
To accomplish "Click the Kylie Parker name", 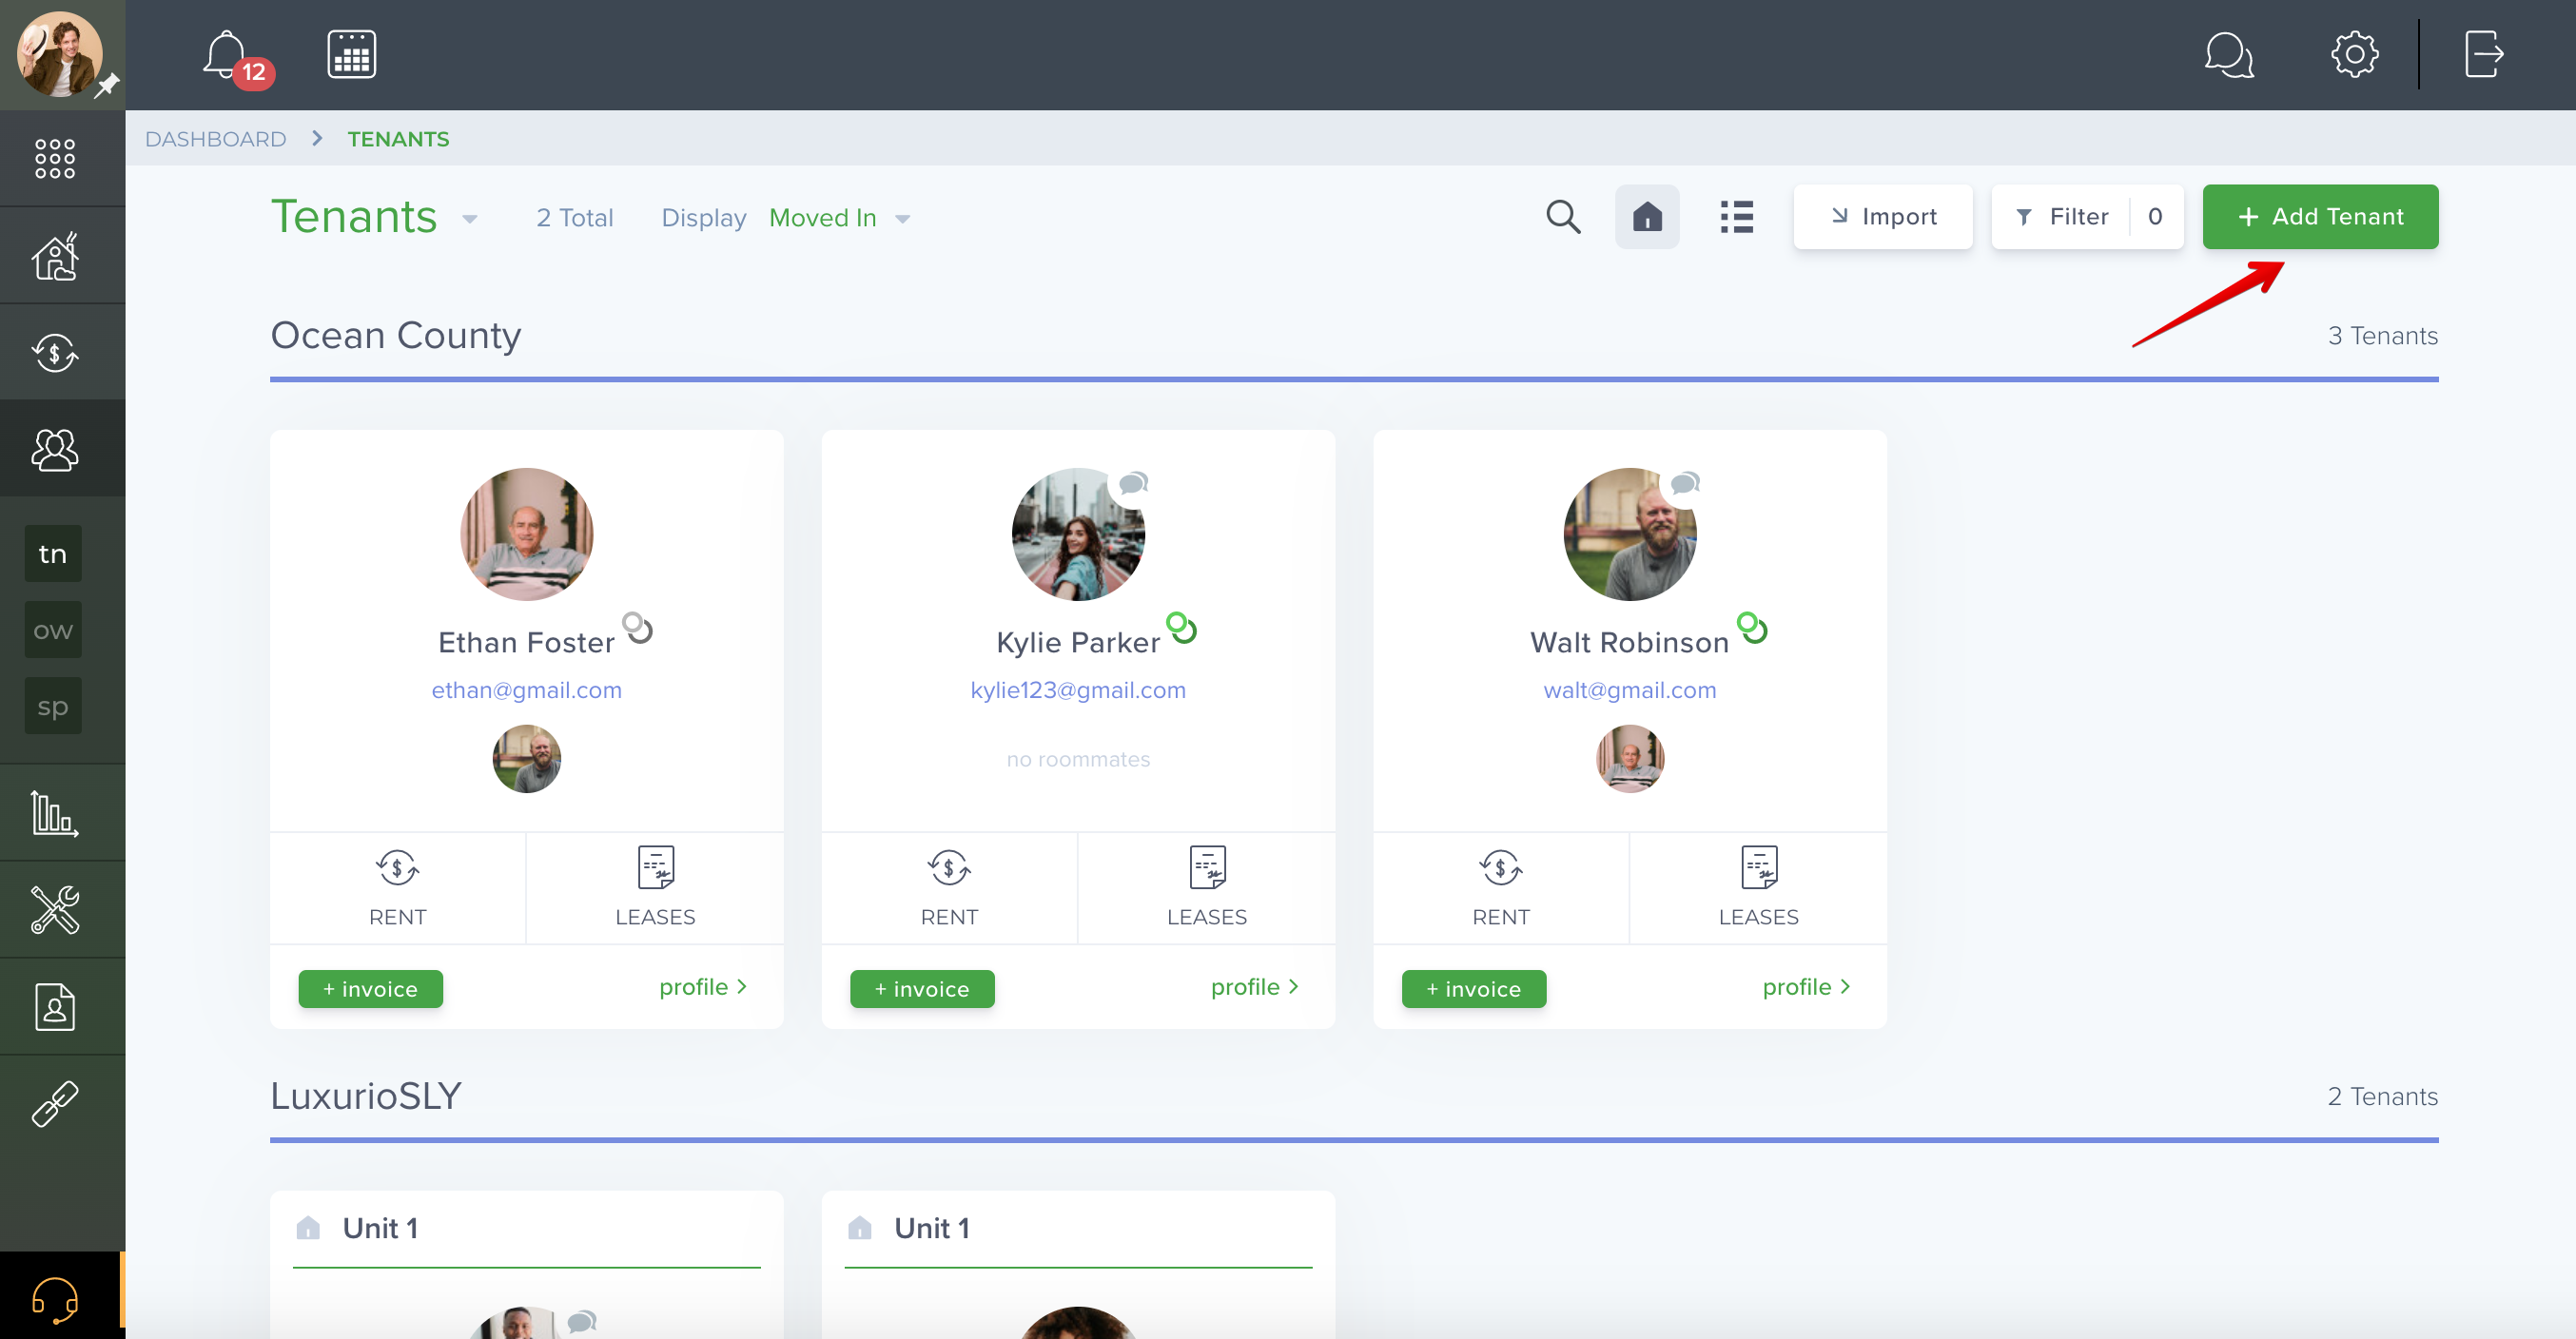I will pyautogui.click(x=1078, y=643).
